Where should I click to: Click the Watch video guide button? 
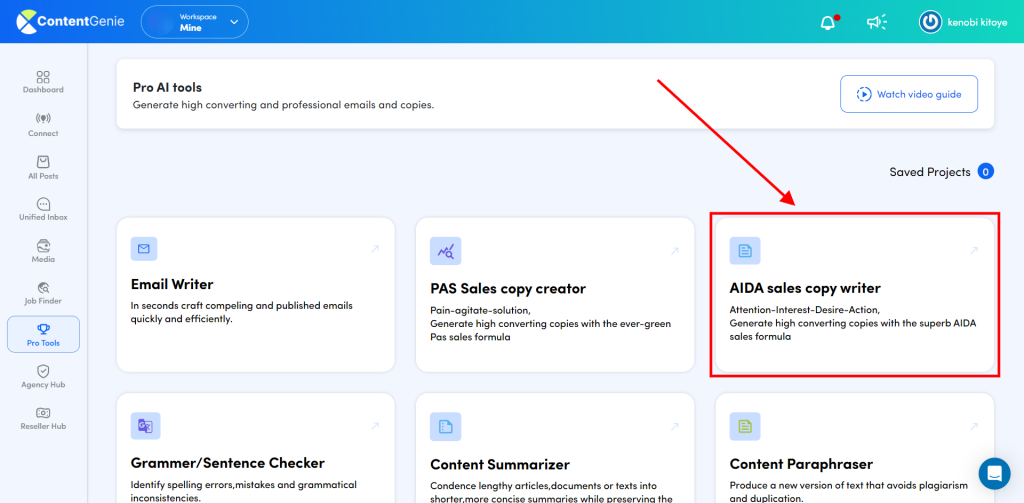tap(909, 94)
